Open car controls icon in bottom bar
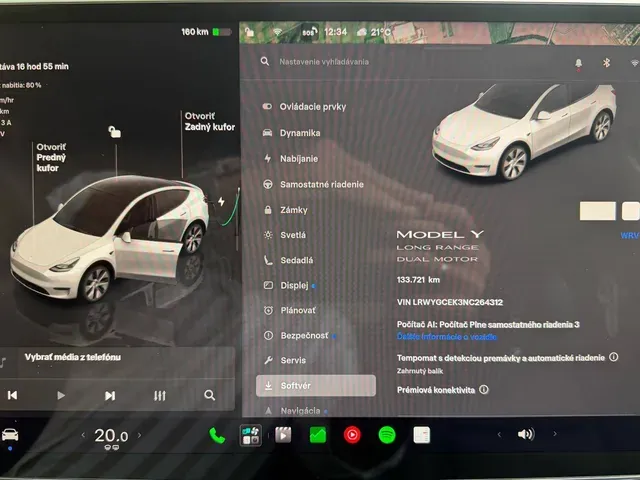This screenshot has height=480, width=640. pos(10,435)
